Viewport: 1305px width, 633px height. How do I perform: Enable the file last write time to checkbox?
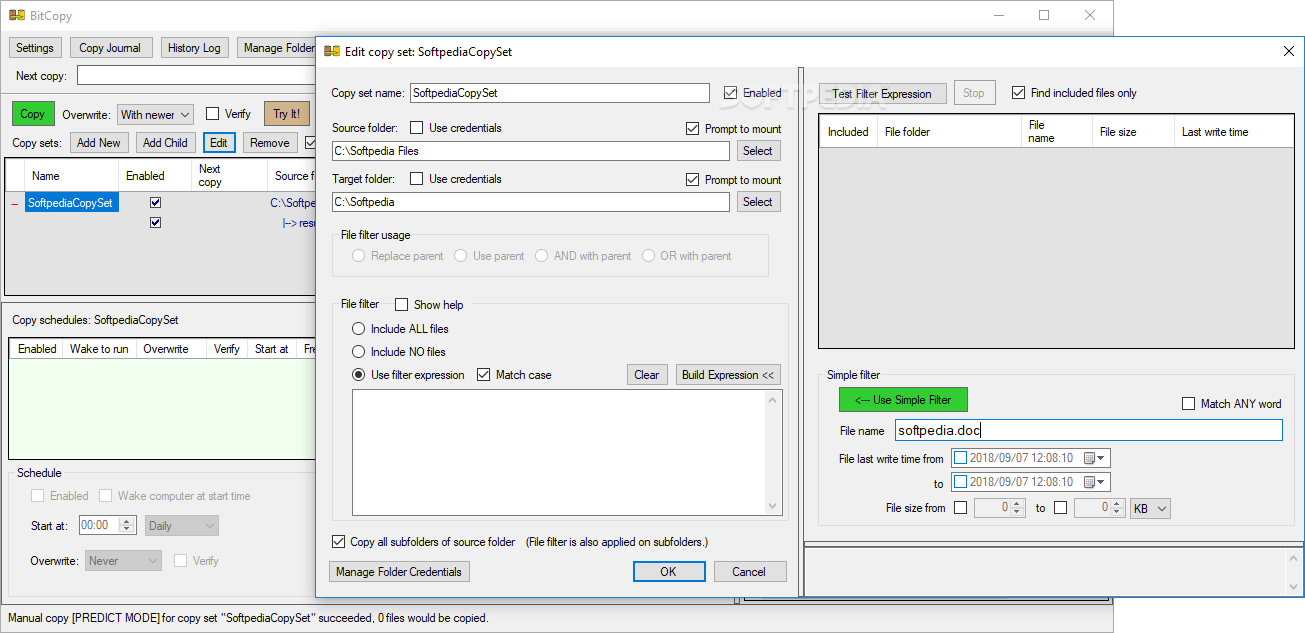[x=961, y=482]
